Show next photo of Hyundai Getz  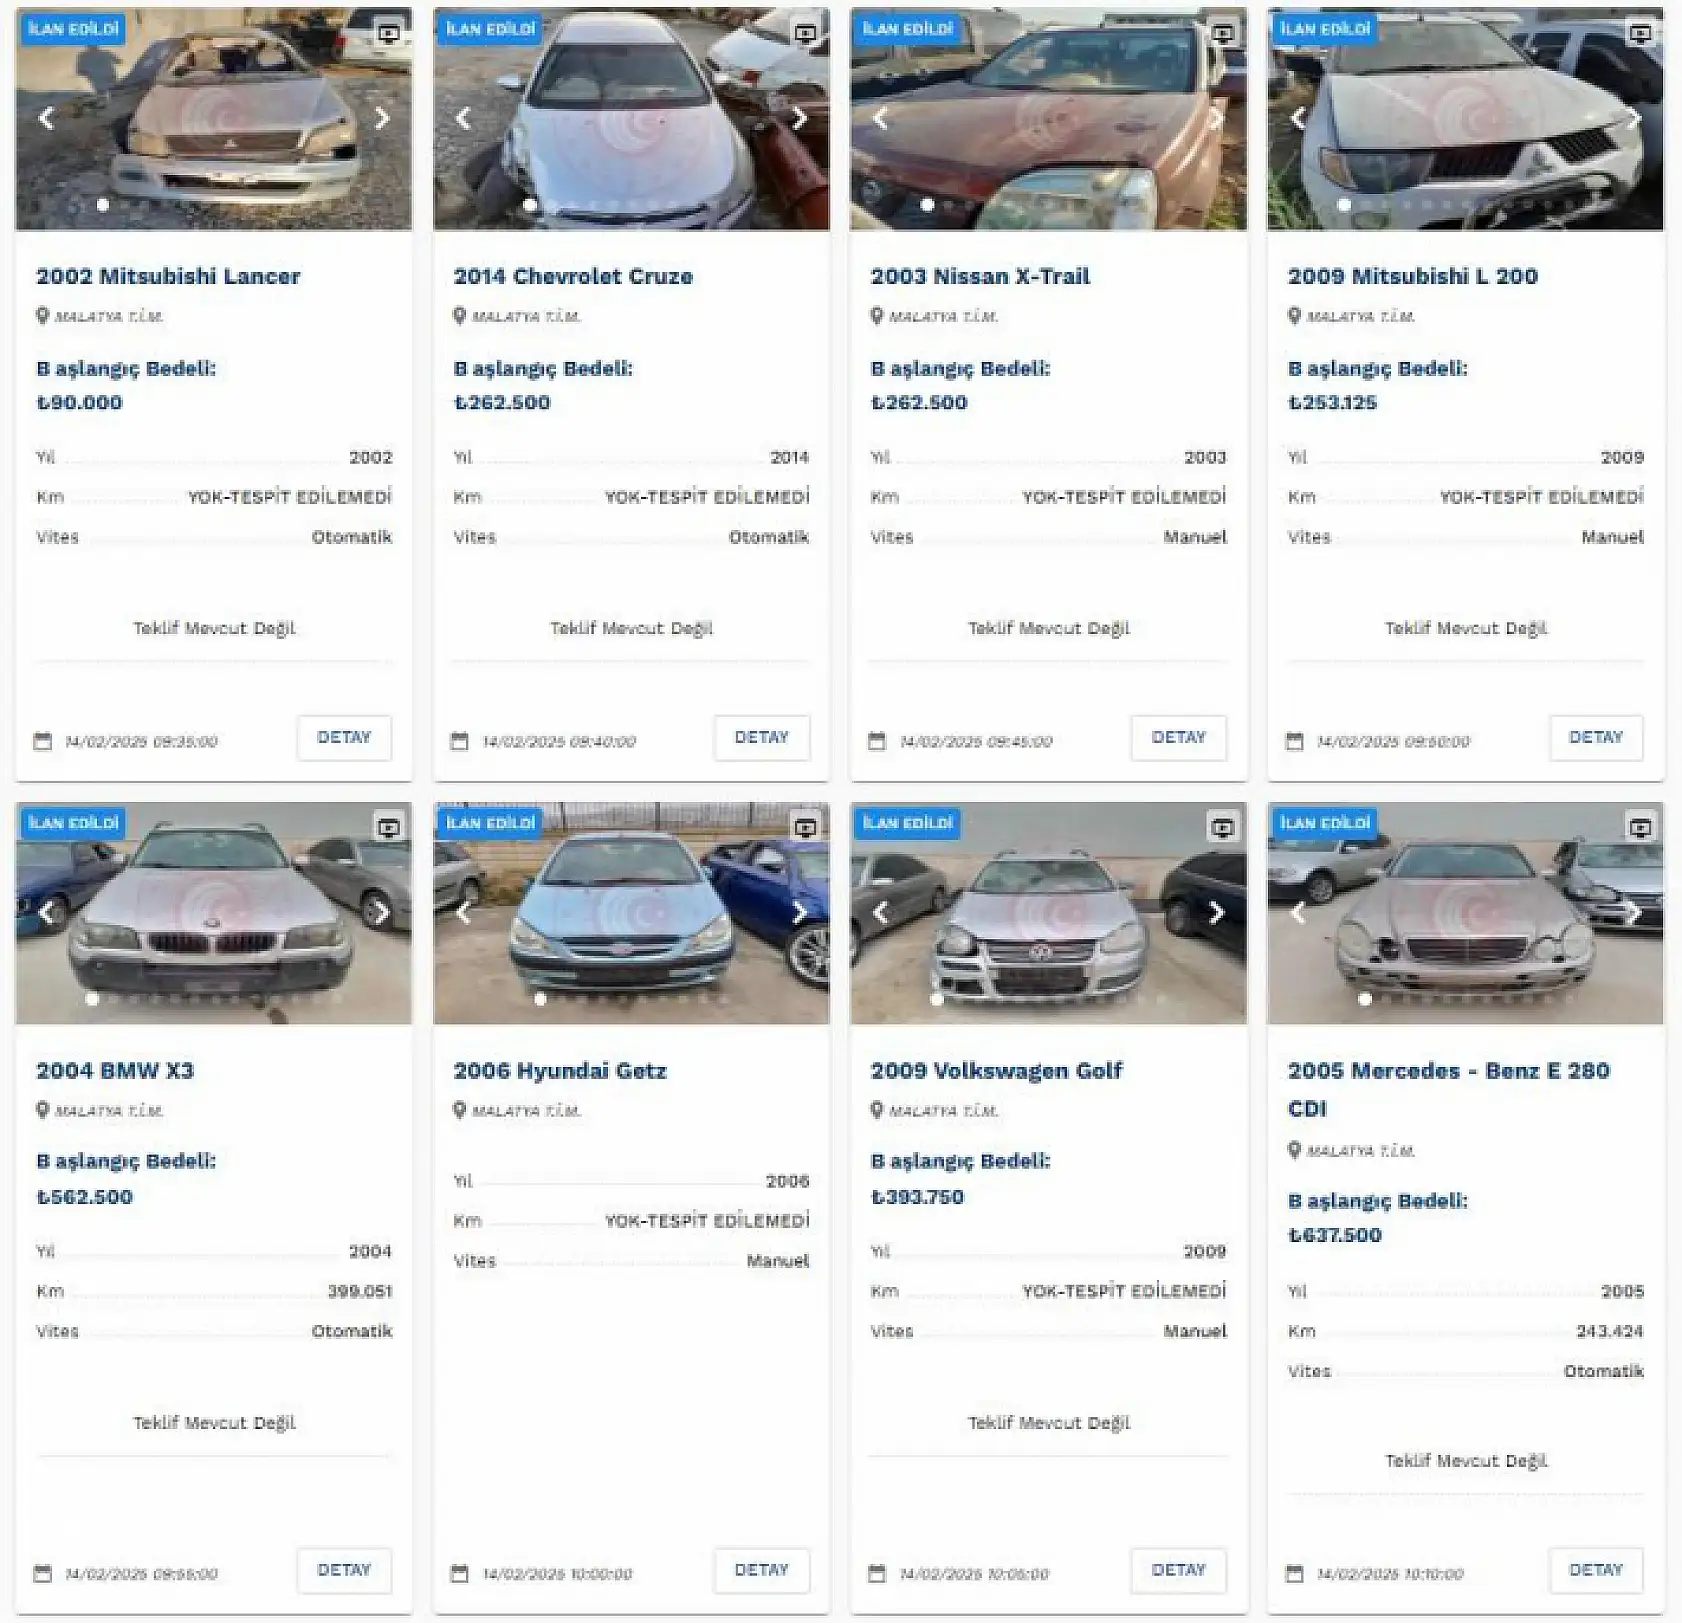pos(799,912)
